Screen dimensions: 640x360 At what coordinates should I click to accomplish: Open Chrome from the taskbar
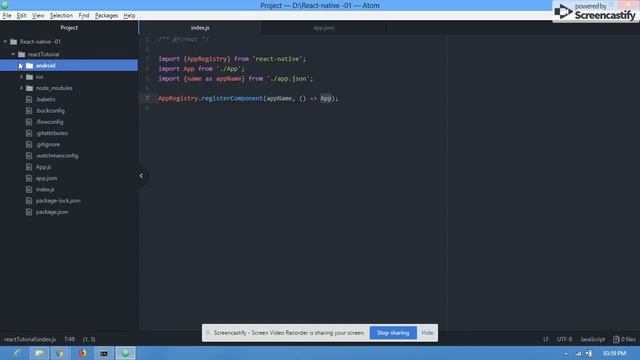click(60, 353)
